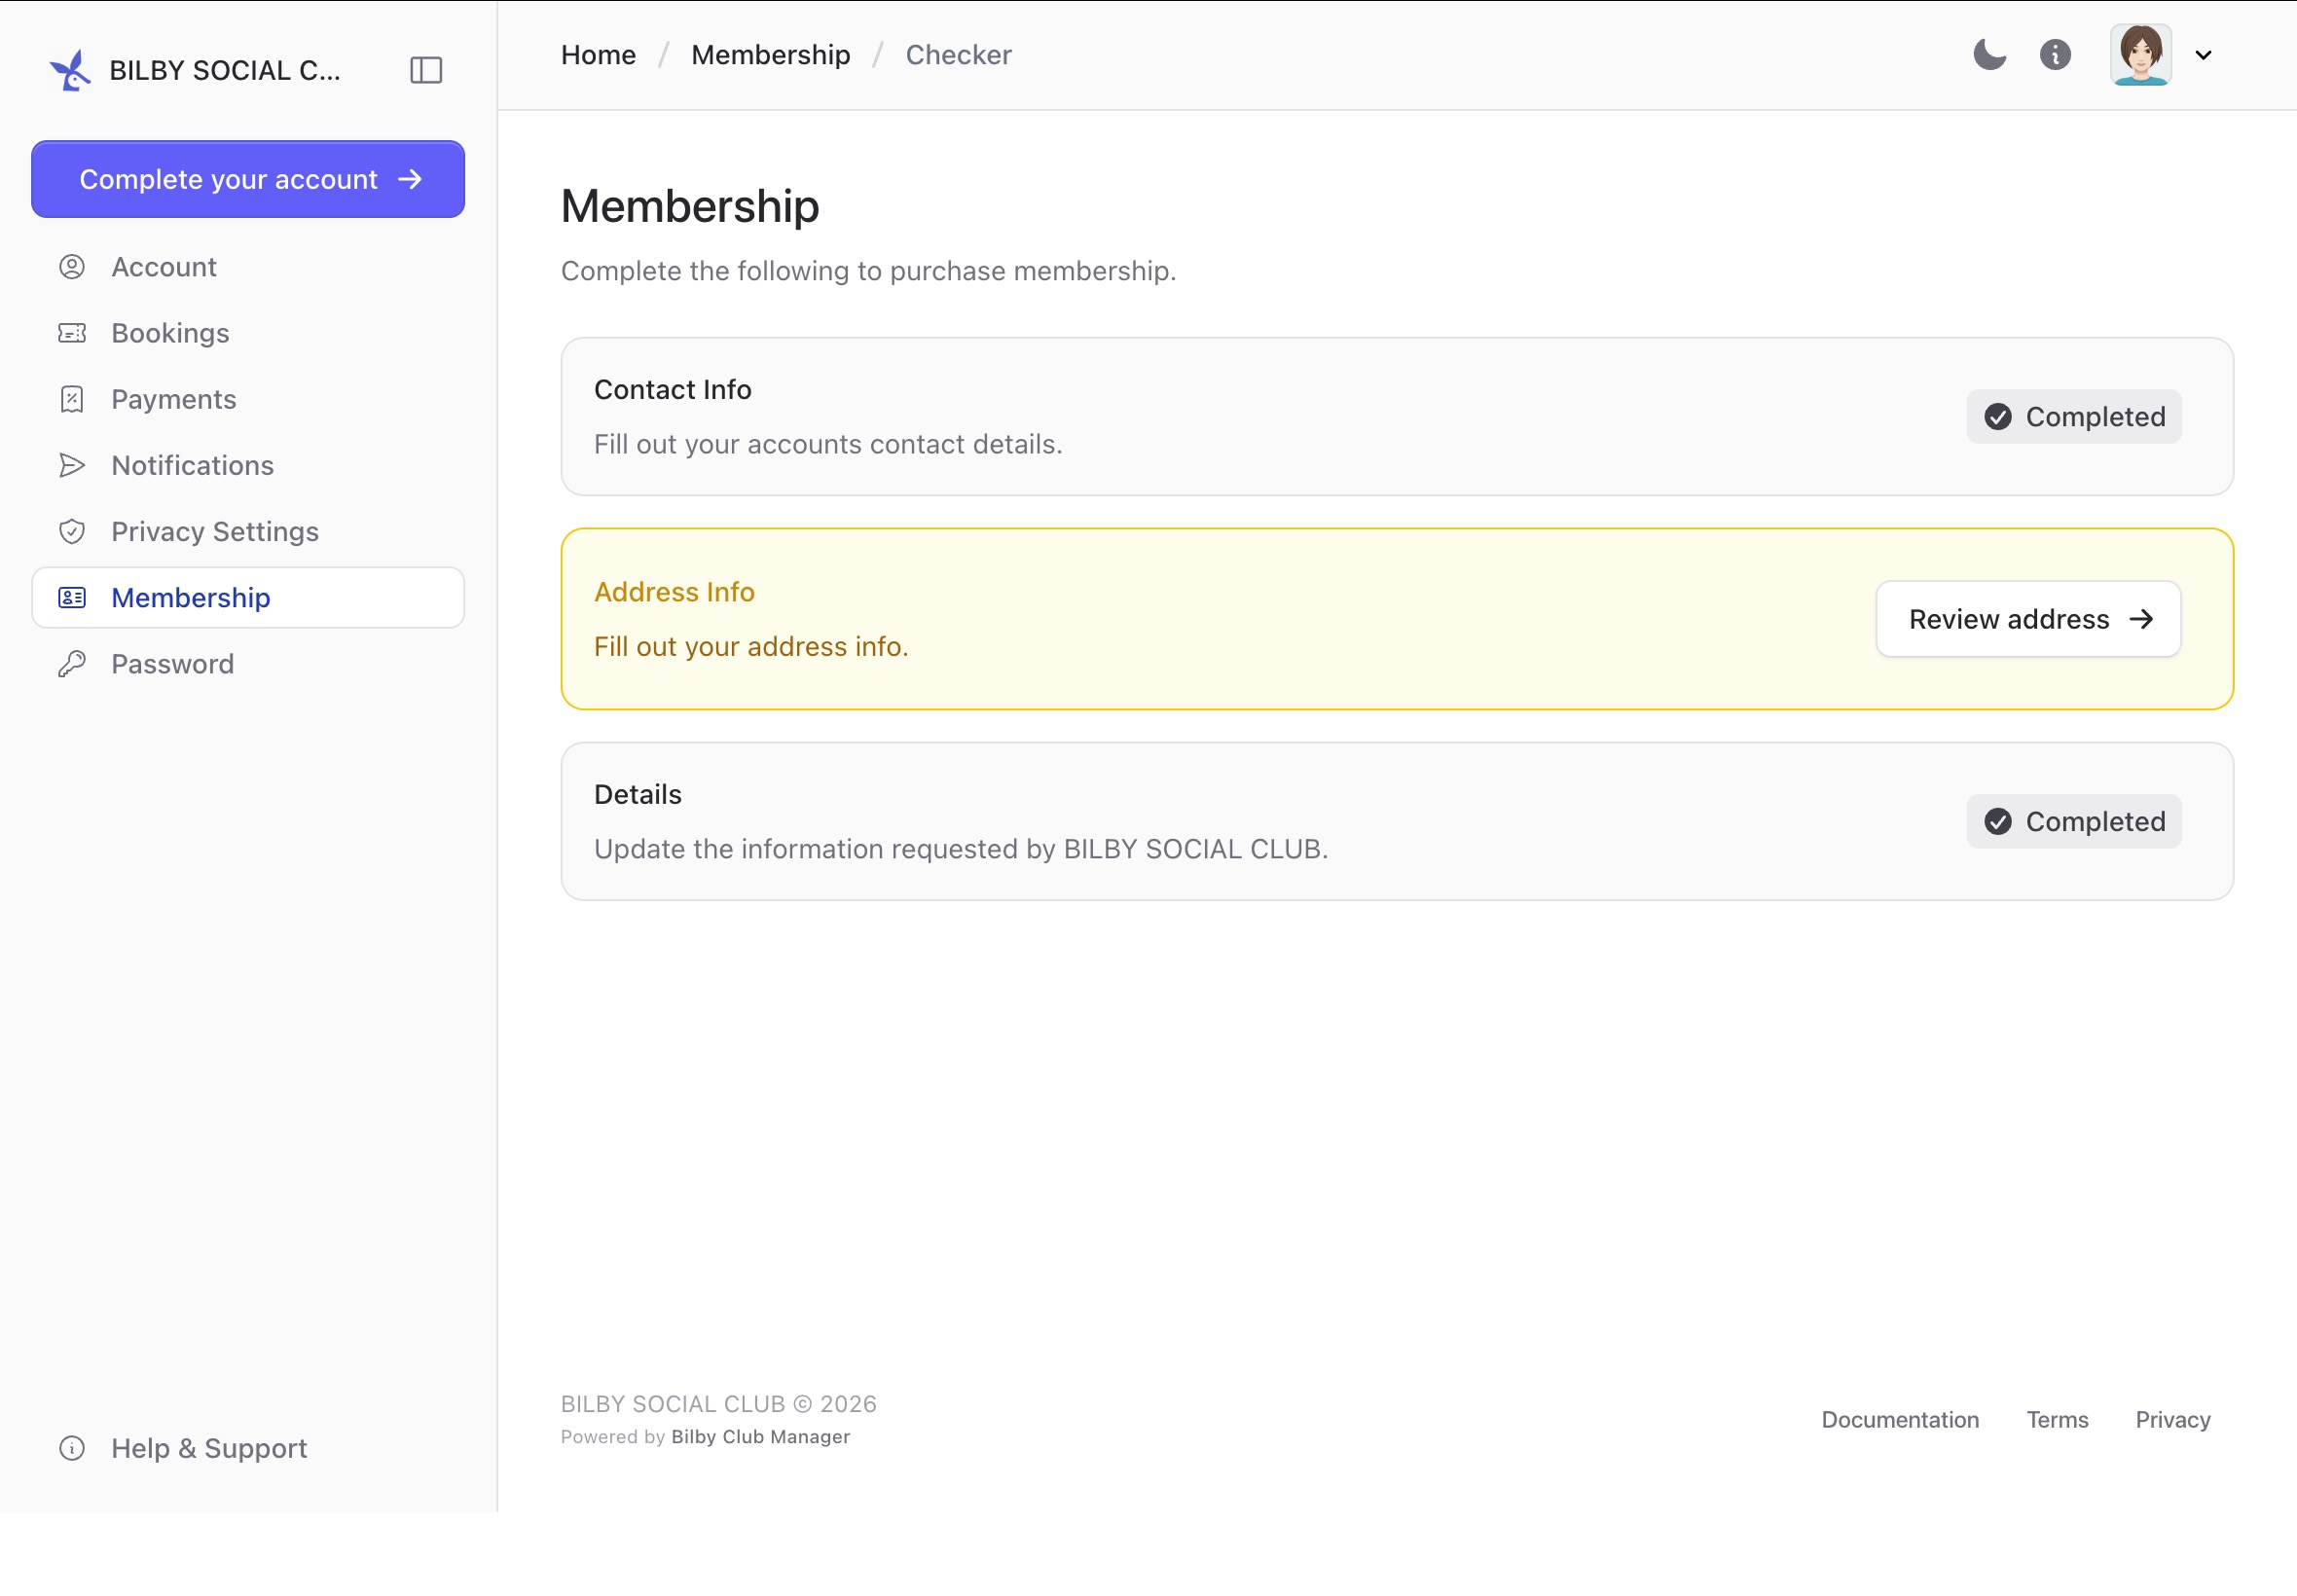
Task: Toggle dark mode with the moon icon
Action: (x=1989, y=54)
